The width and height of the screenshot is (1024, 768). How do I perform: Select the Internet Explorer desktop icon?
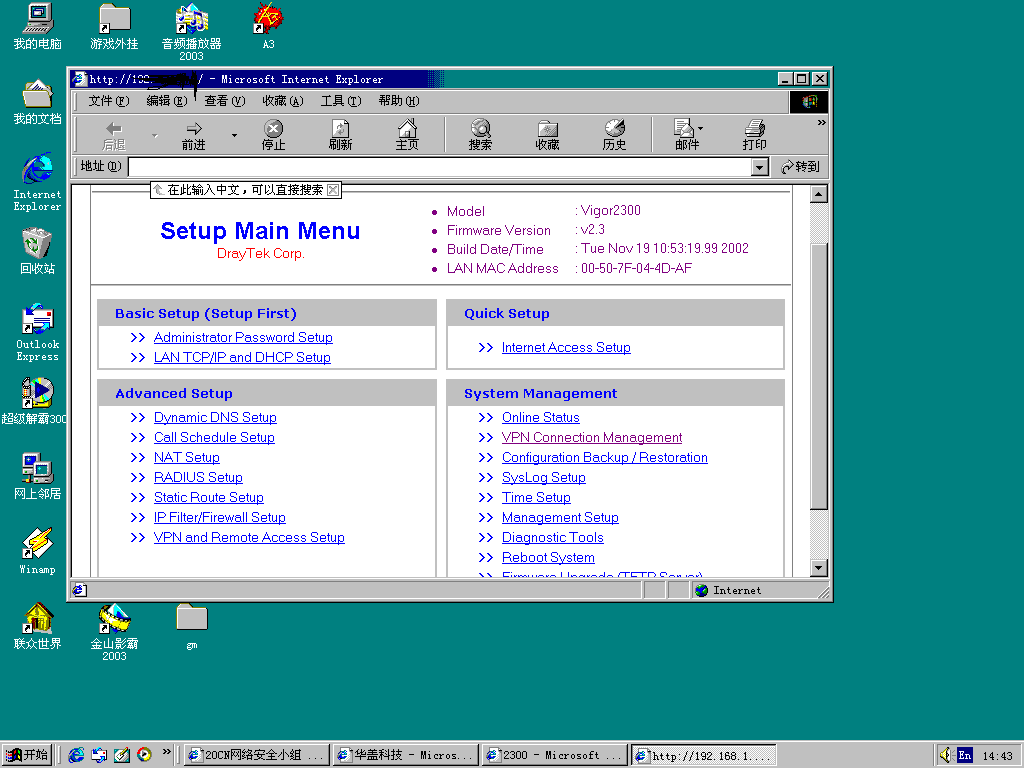pyautogui.click(x=37, y=182)
